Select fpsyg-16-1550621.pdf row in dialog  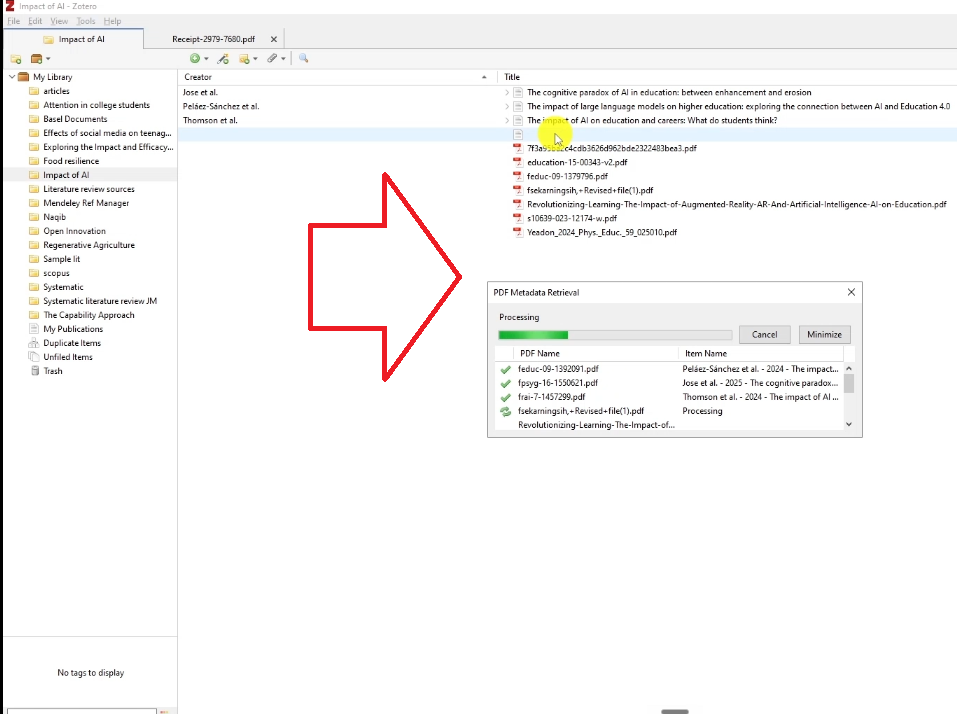[x=669, y=383]
